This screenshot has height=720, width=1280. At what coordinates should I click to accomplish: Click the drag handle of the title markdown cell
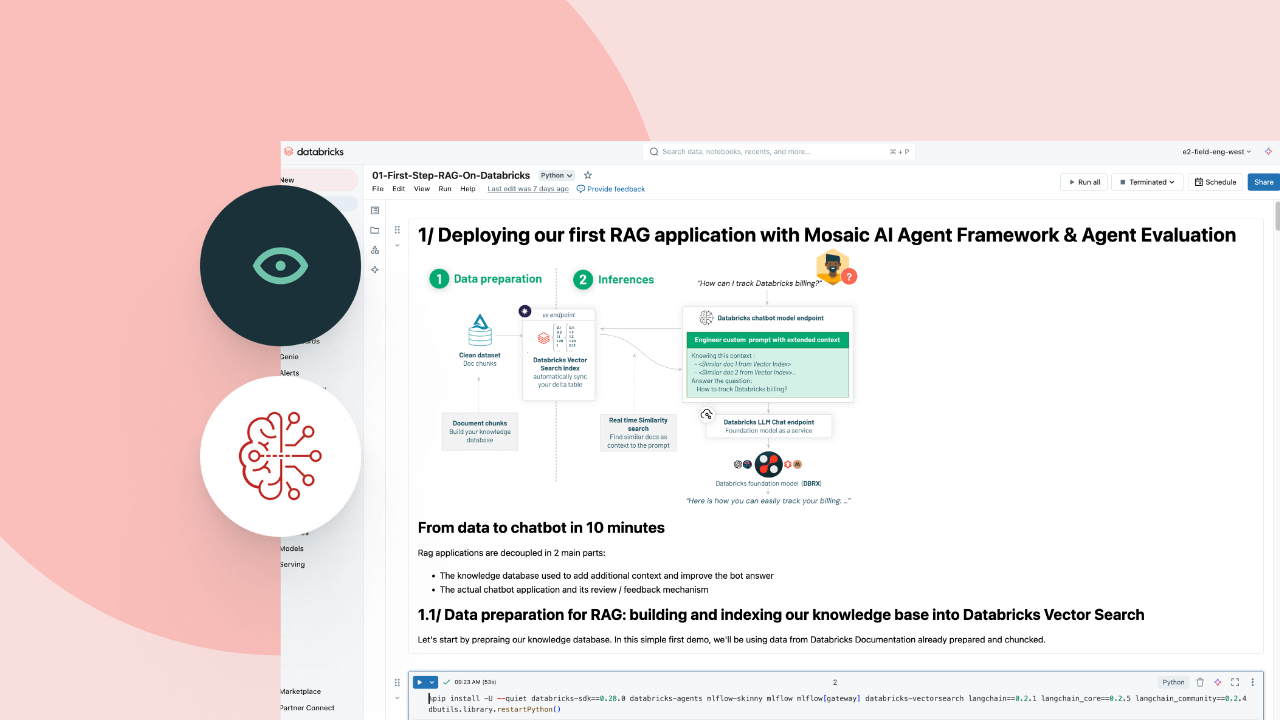click(397, 231)
